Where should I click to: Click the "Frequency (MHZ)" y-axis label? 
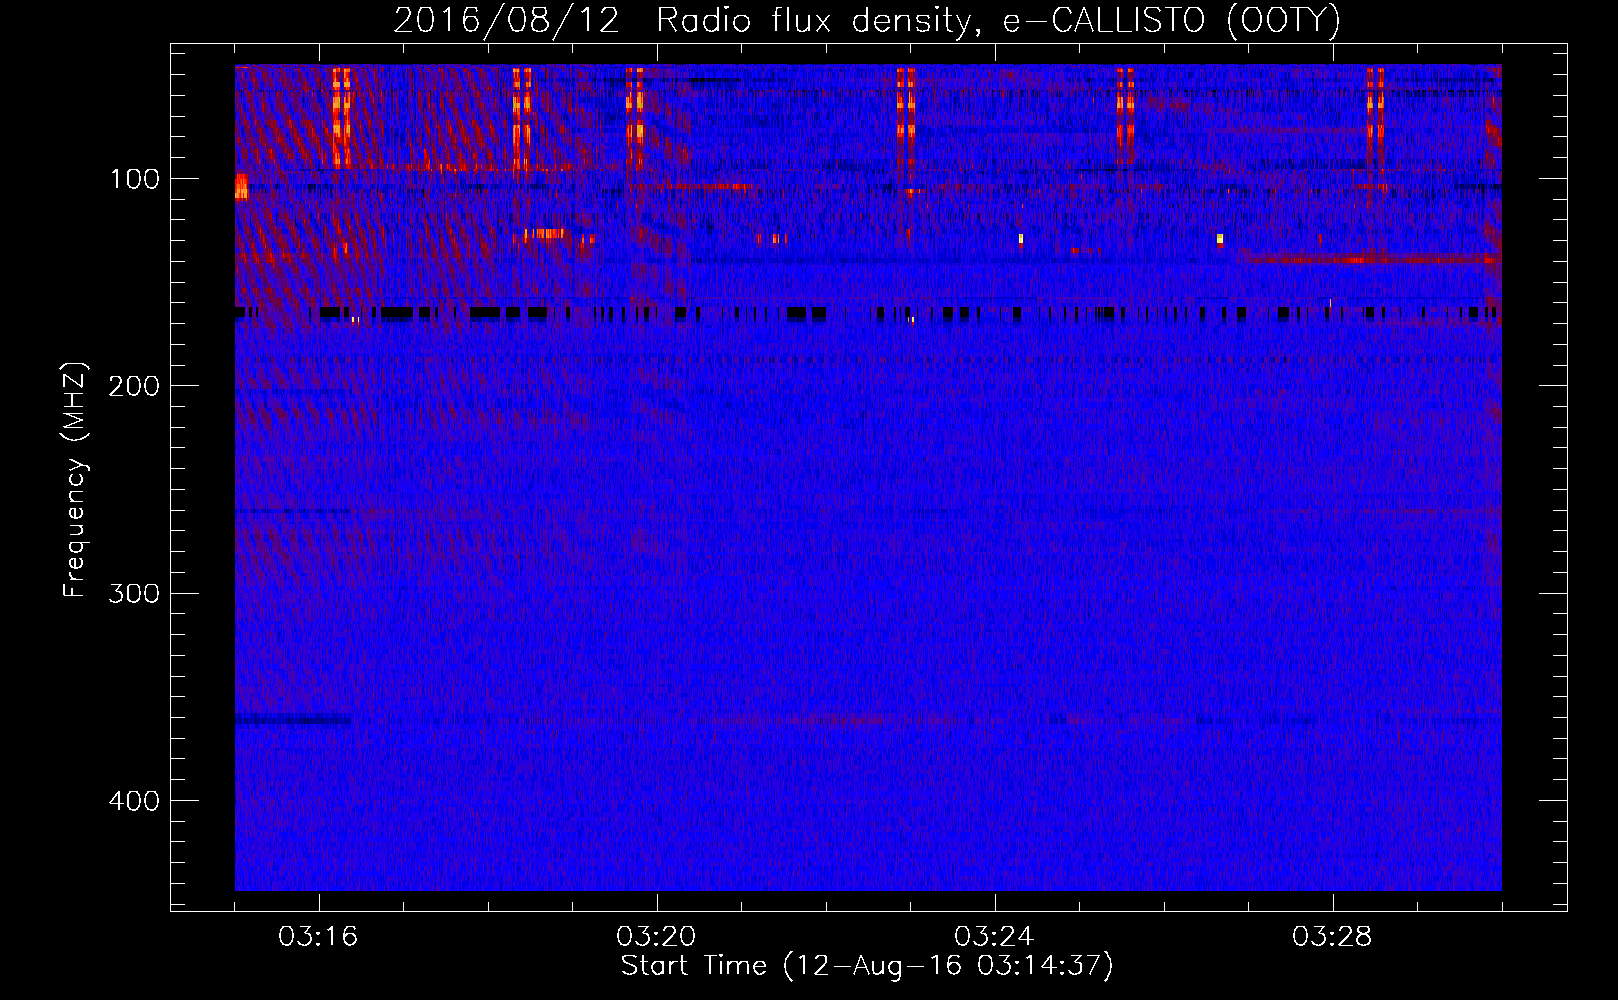75,479
